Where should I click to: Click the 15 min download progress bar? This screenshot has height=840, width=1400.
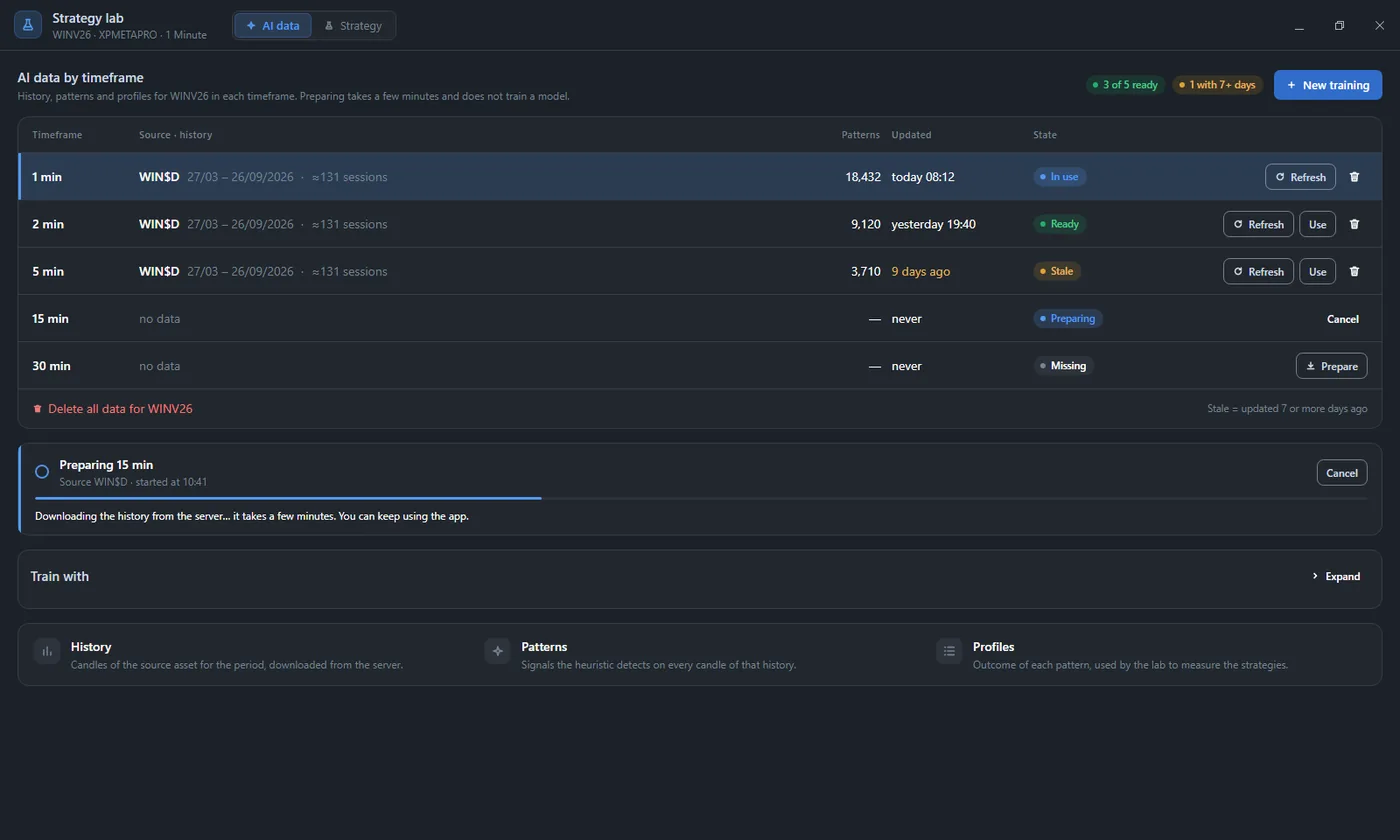[x=701, y=498]
